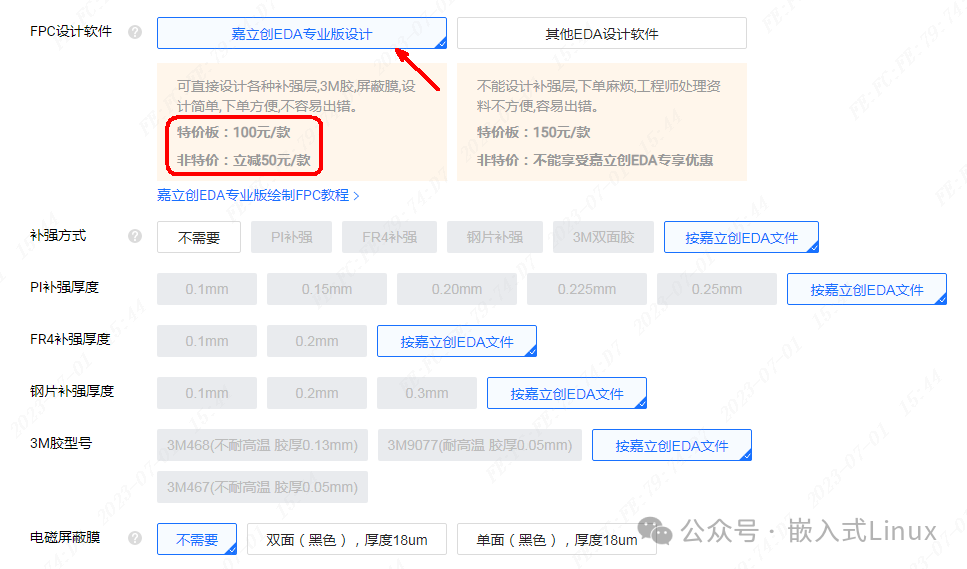Pick 0.2mm FR4补强厚度

click(x=316, y=341)
